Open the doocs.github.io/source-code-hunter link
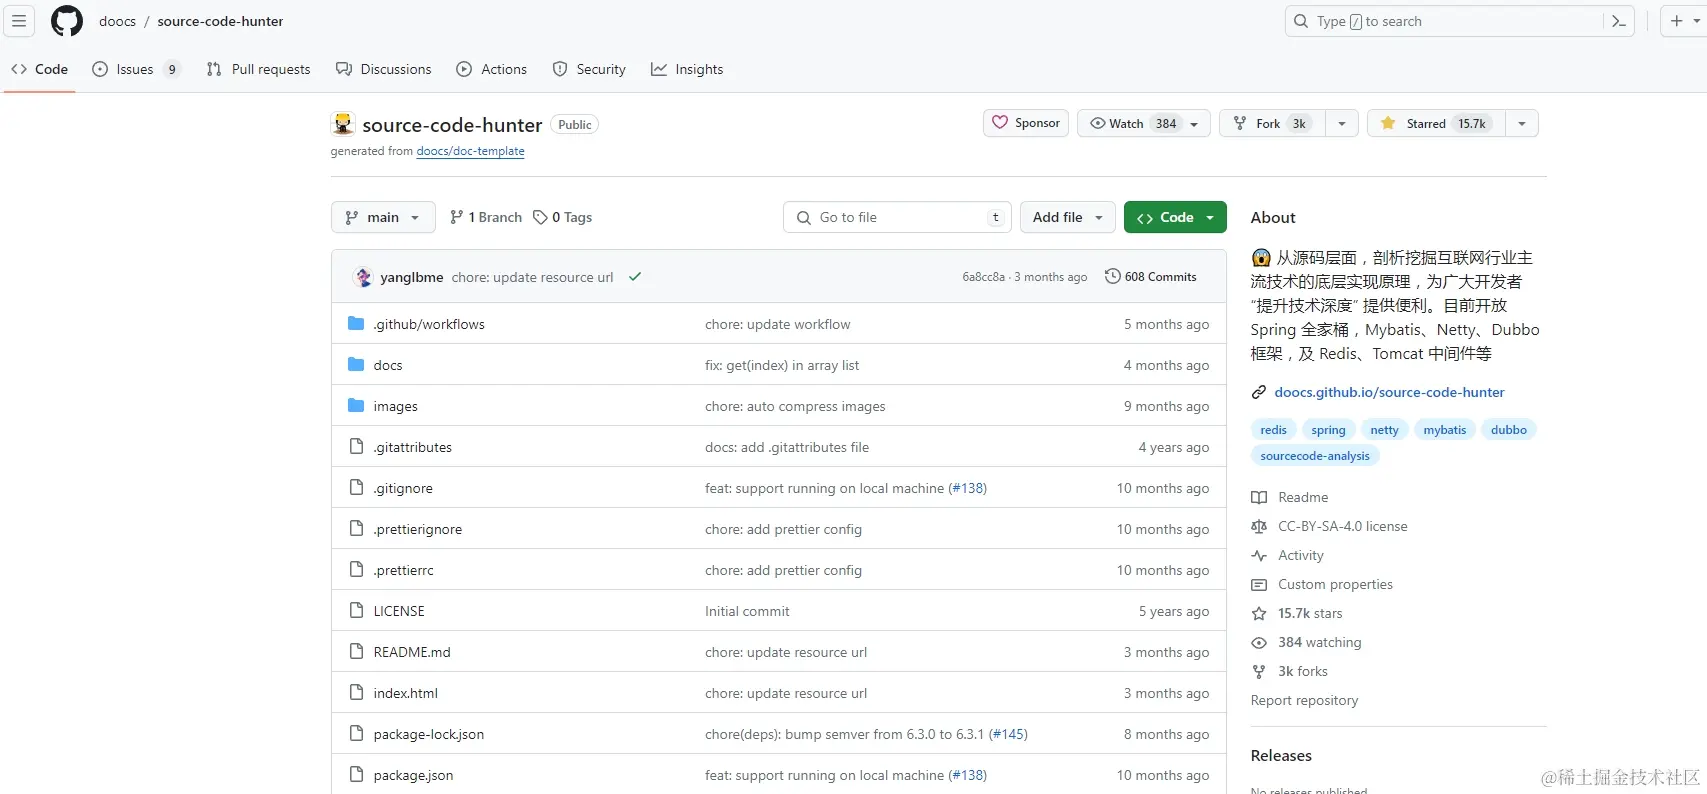This screenshot has height=794, width=1707. point(1389,392)
